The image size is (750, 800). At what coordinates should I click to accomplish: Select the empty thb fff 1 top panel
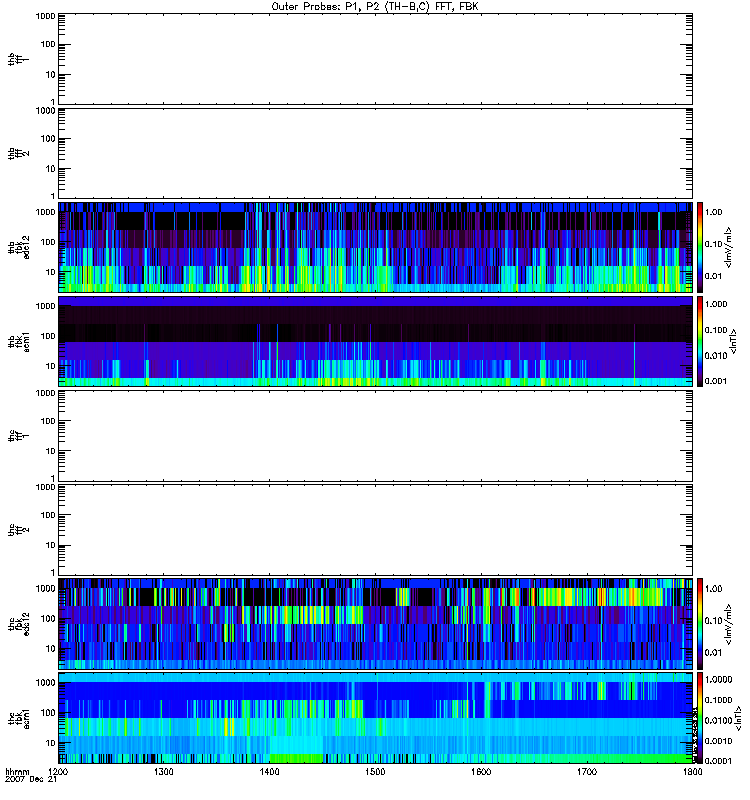click(x=375, y=57)
